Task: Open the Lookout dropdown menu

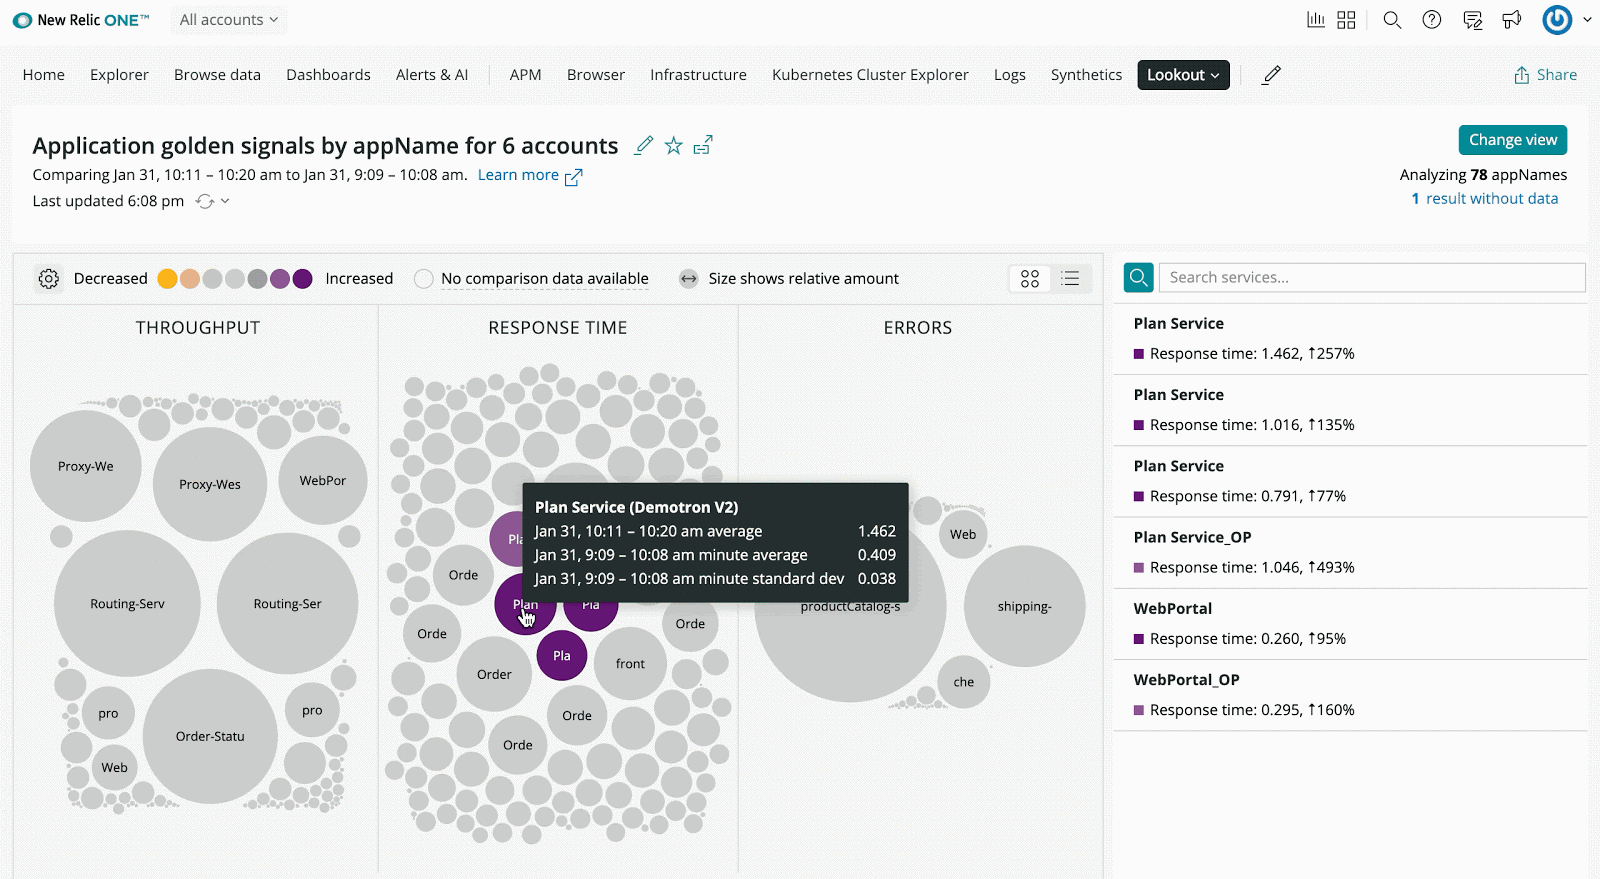Action: point(1183,75)
